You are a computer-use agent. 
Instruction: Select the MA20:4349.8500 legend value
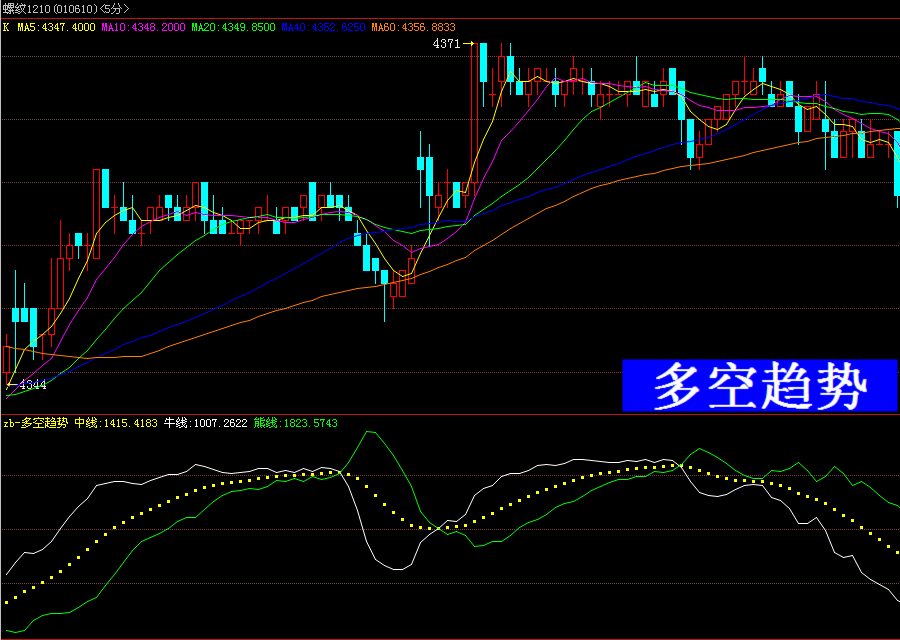pos(233,27)
